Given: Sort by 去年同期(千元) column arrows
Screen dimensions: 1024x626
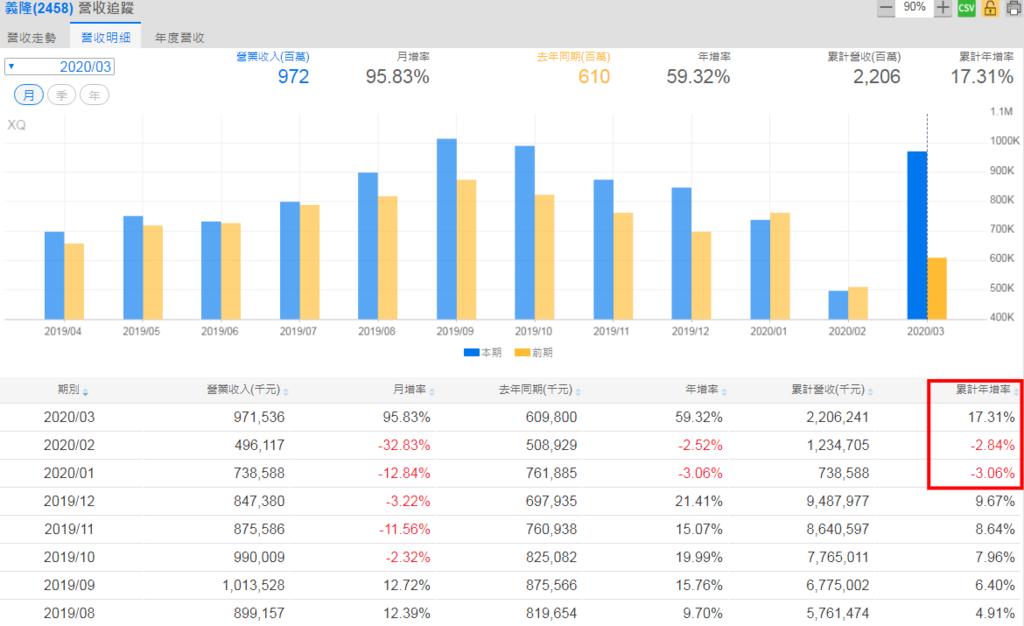Looking at the screenshot, I should [x=579, y=391].
